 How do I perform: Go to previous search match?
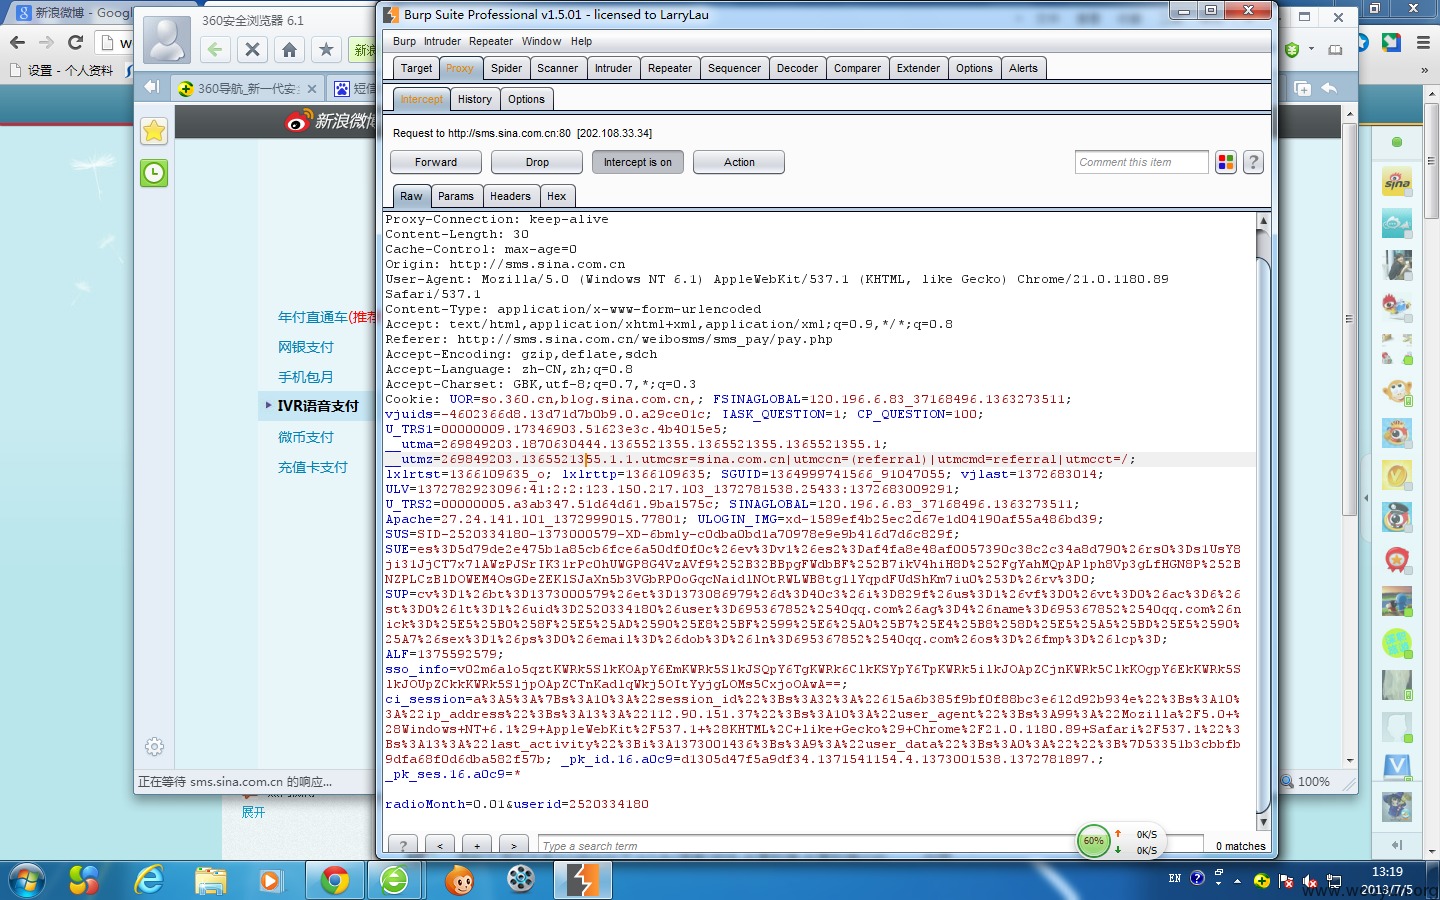tap(440, 846)
